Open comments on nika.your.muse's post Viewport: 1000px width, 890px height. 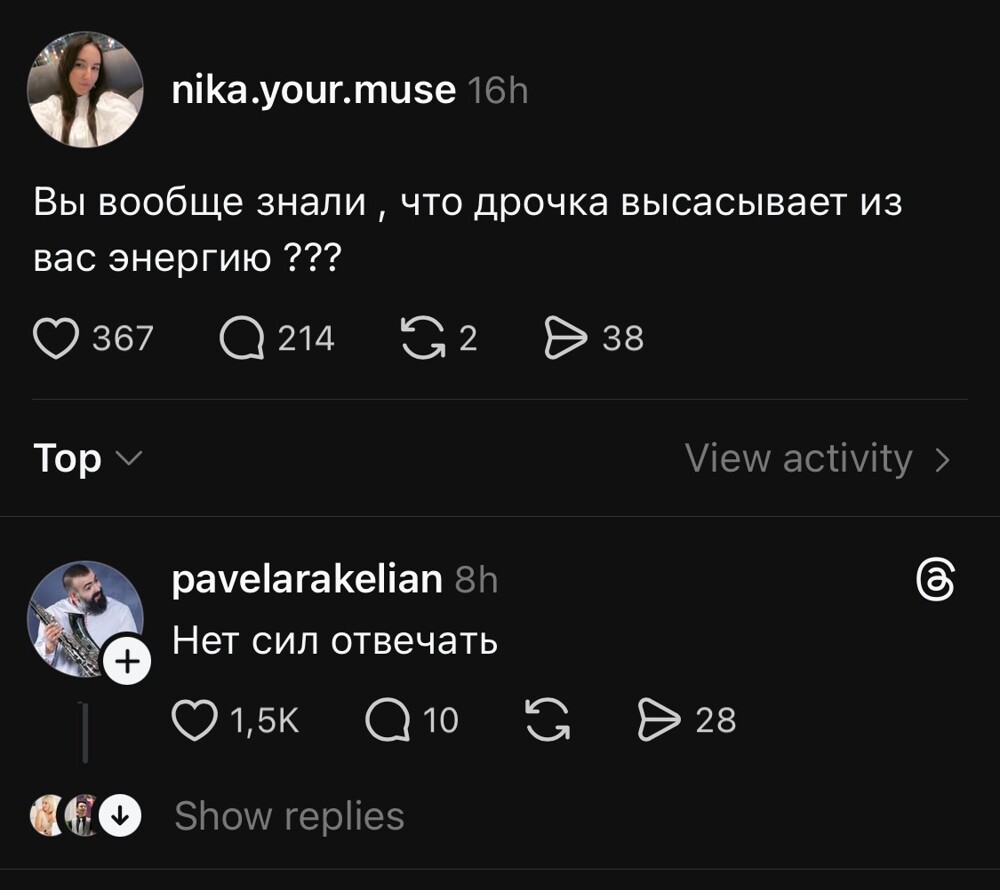(x=240, y=337)
